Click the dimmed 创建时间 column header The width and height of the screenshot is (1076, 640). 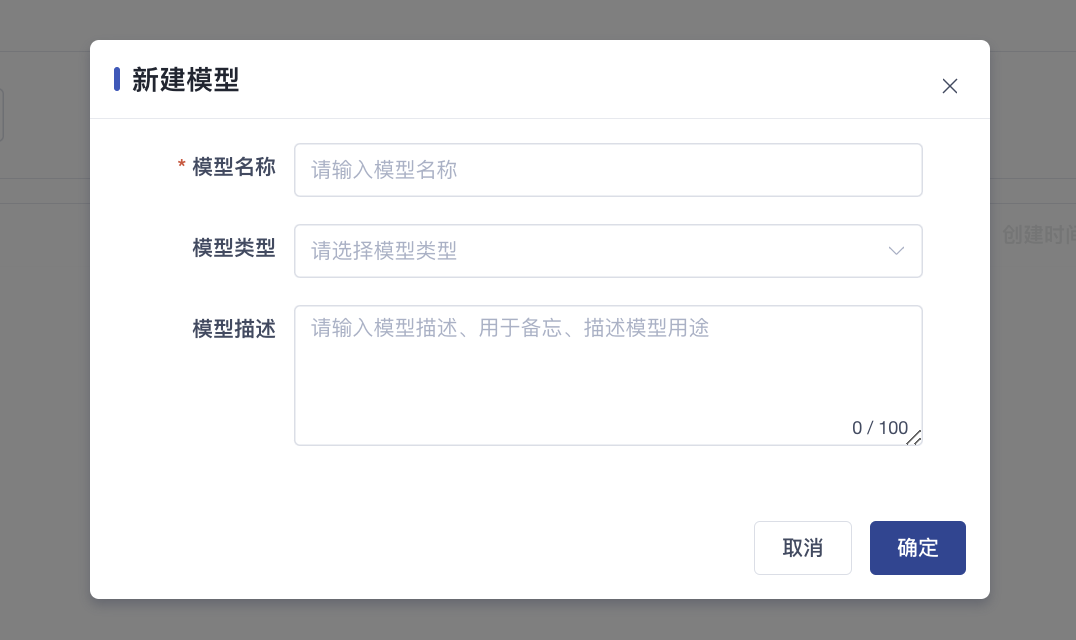pyautogui.click(x=1038, y=235)
